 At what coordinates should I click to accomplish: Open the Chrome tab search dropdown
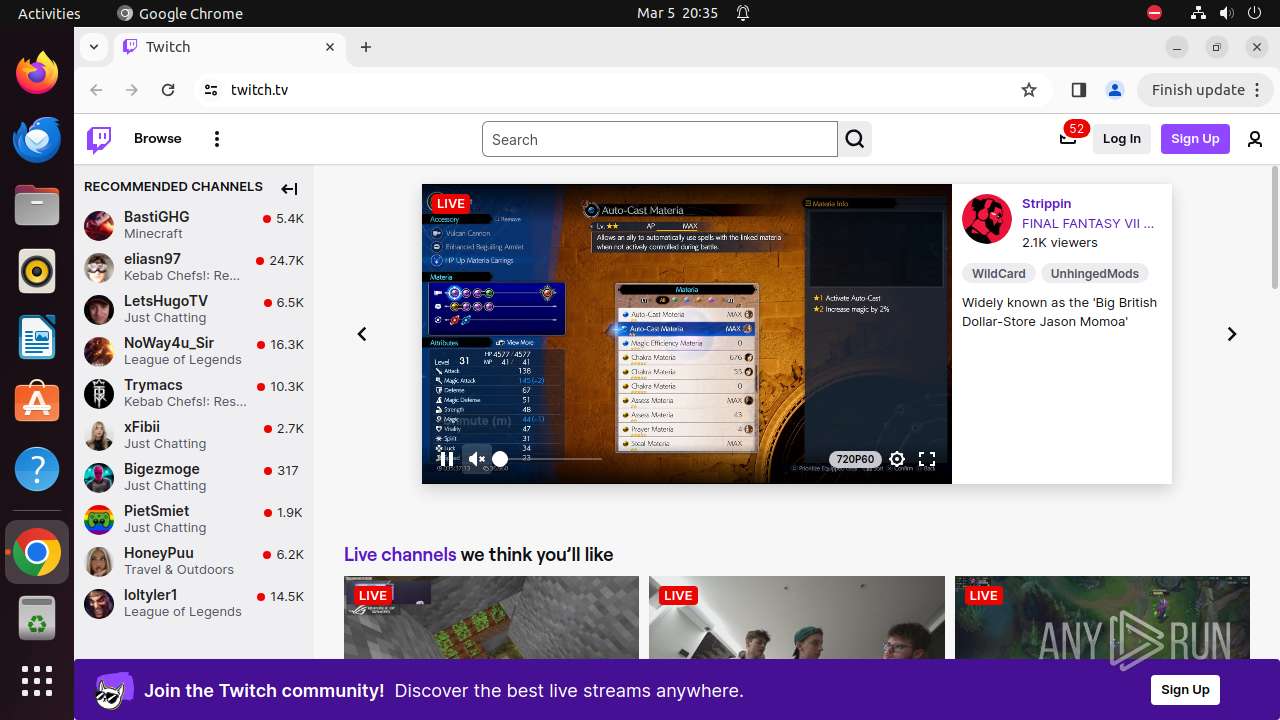coord(93,47)
